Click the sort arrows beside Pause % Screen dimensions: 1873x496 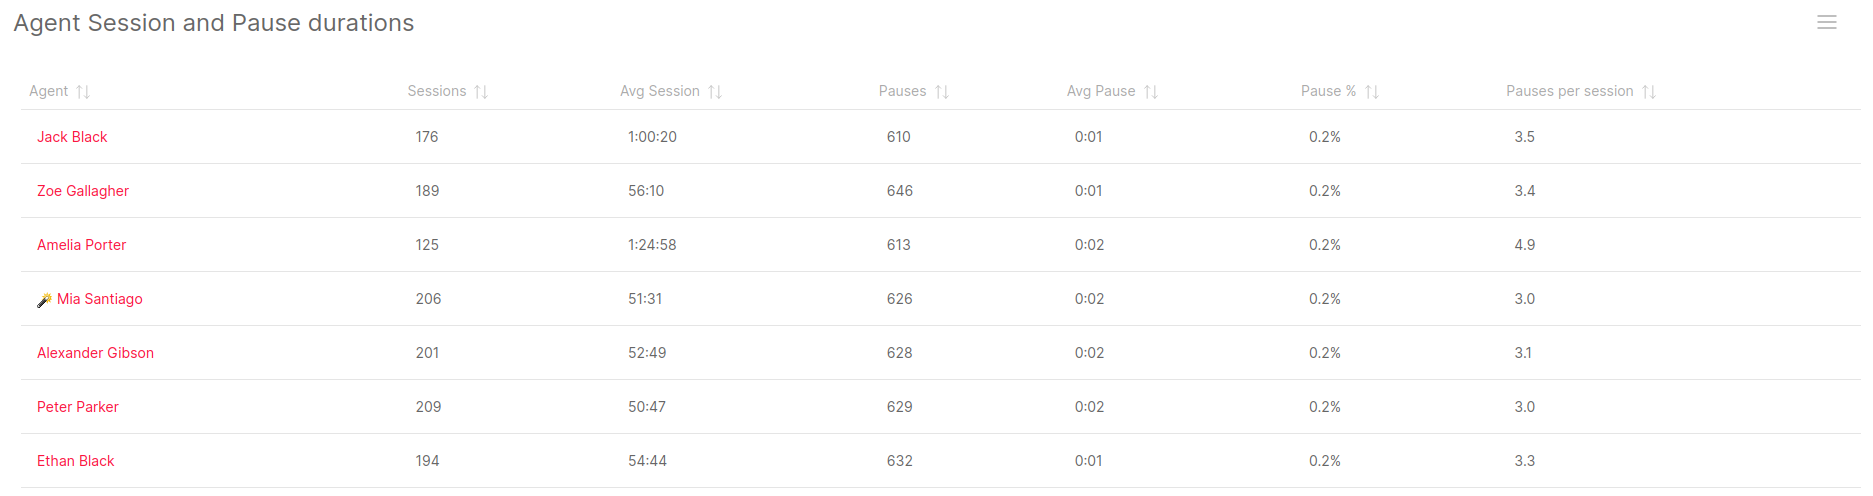pyautogui.click(x=1372, y=92)
